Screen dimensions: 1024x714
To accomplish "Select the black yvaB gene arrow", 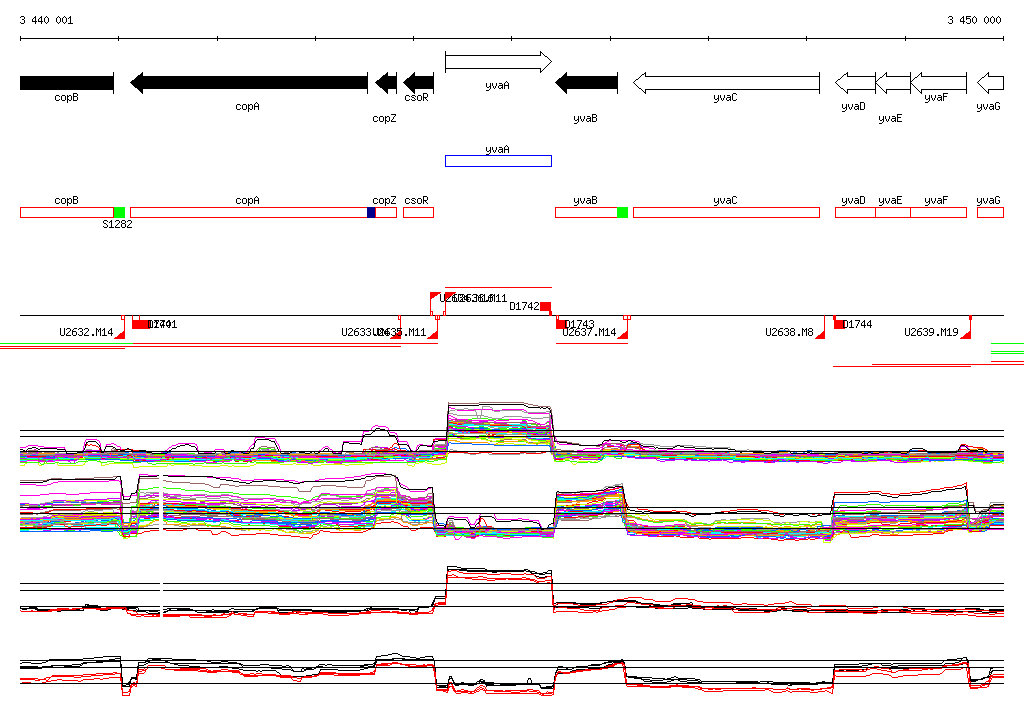I will (586, 83).
